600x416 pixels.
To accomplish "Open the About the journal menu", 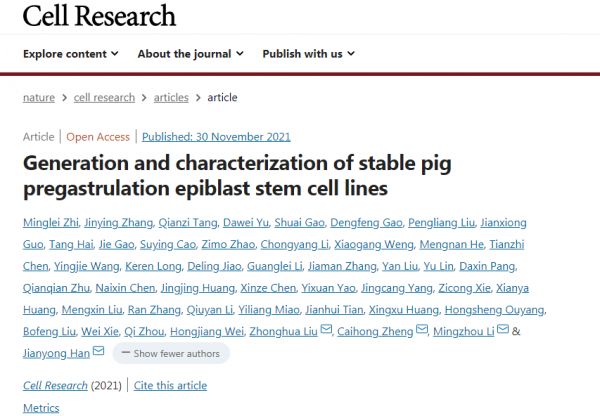I will [191, 54].
